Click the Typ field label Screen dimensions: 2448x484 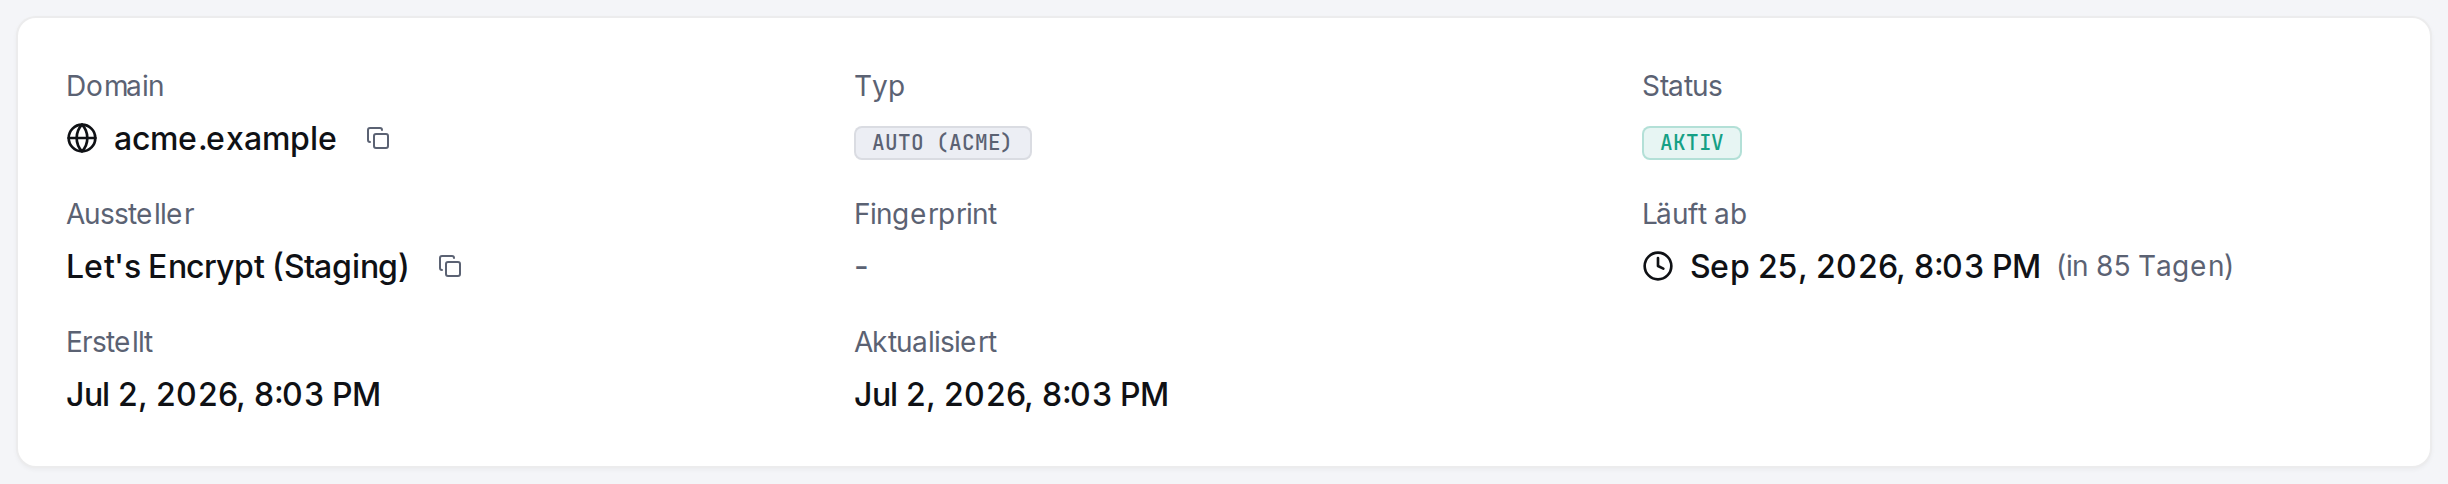(x=879, y=87)
